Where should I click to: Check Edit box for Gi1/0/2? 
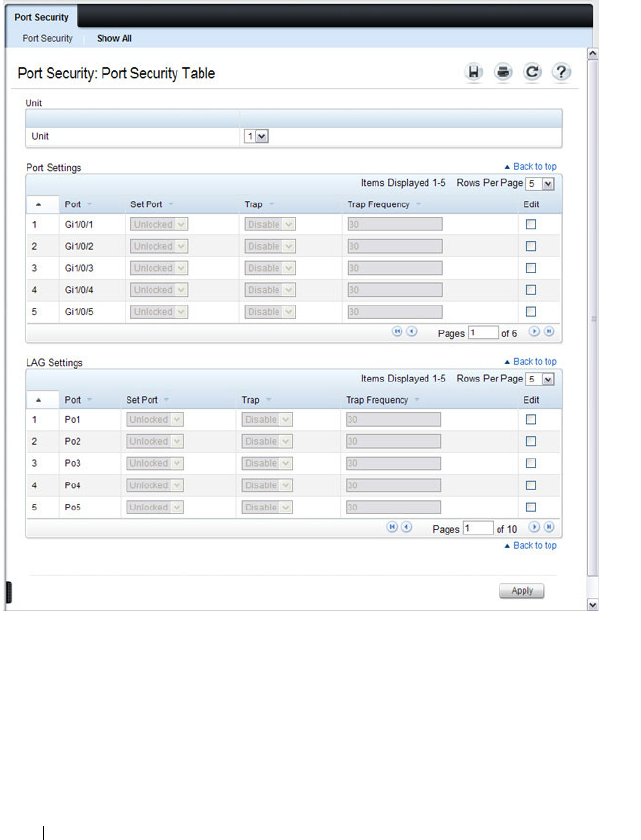531,246
